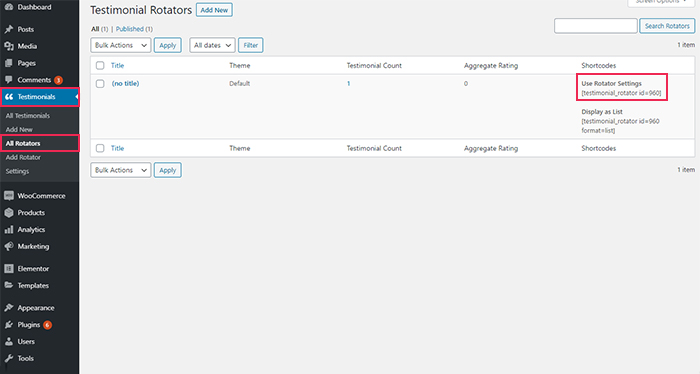
Task: Select the [testimonial_rotator id=960] shortcode text
Action: tap(621, 93)
